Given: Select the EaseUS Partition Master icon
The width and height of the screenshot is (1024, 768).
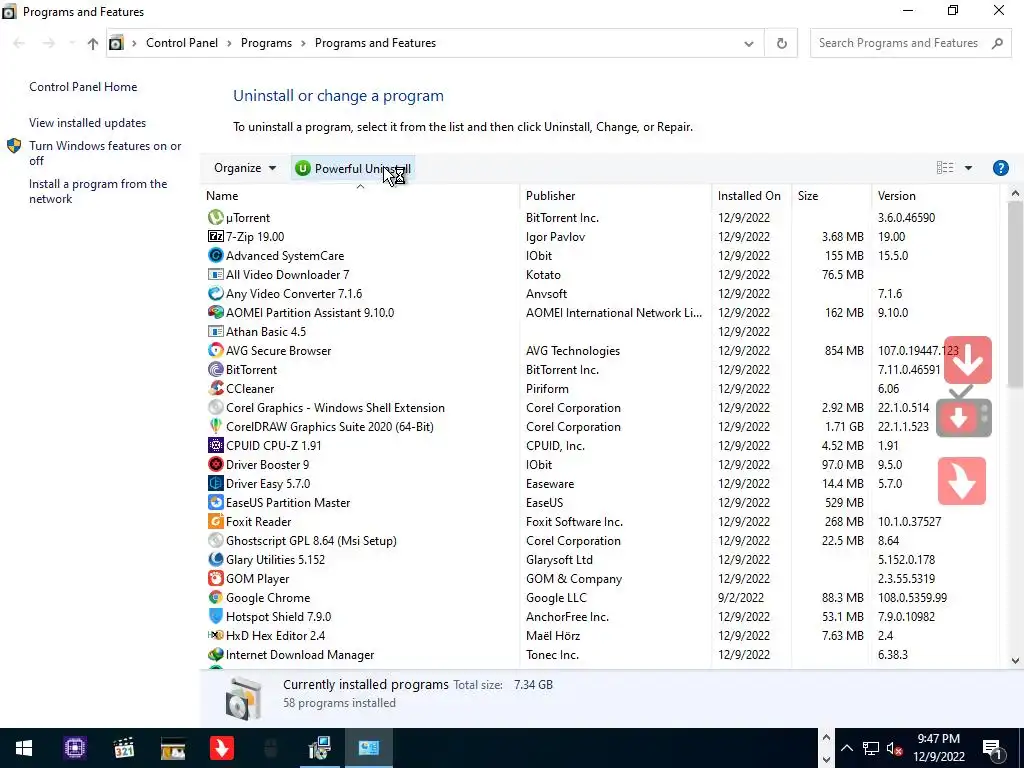Looking at the screenshot, I should click(216, 502).
